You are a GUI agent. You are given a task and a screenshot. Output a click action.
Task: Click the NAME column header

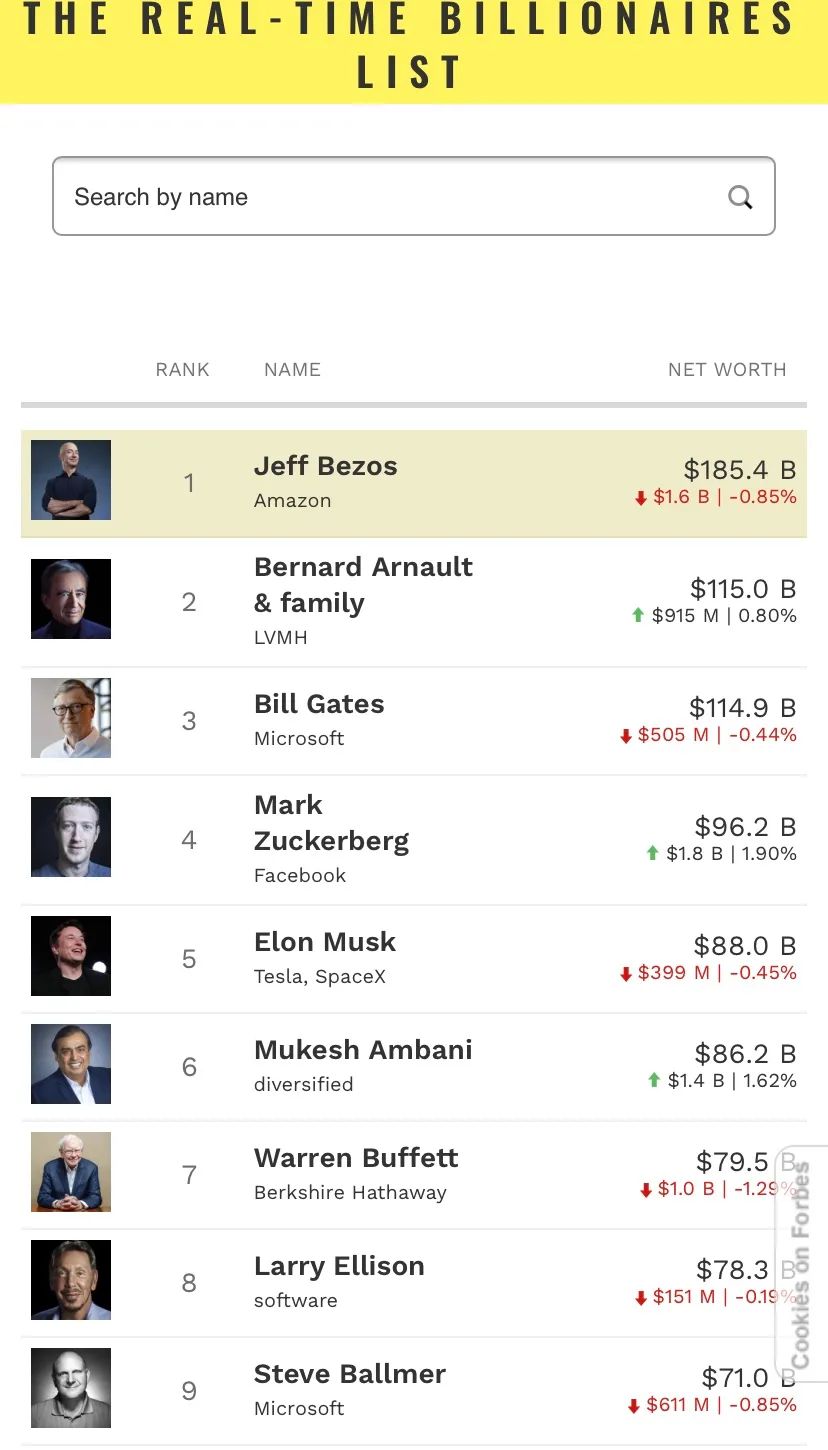click(292, 370)
